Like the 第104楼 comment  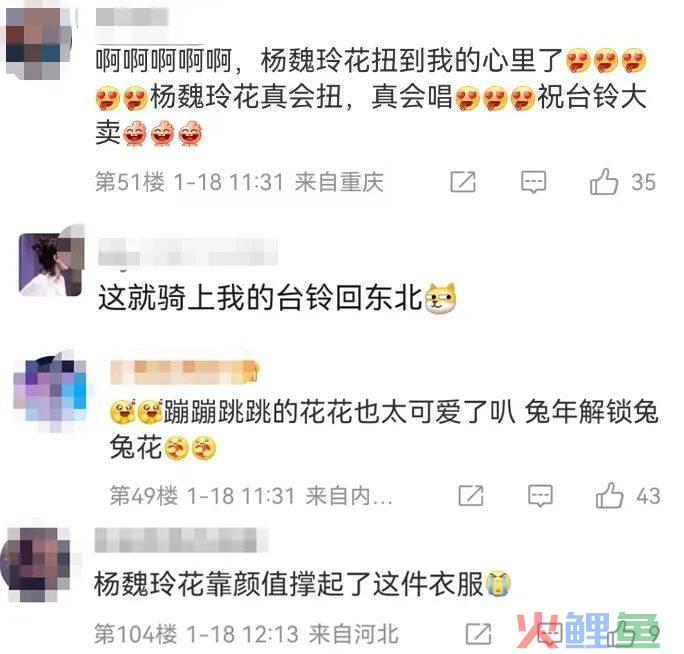tap(619, 633)
